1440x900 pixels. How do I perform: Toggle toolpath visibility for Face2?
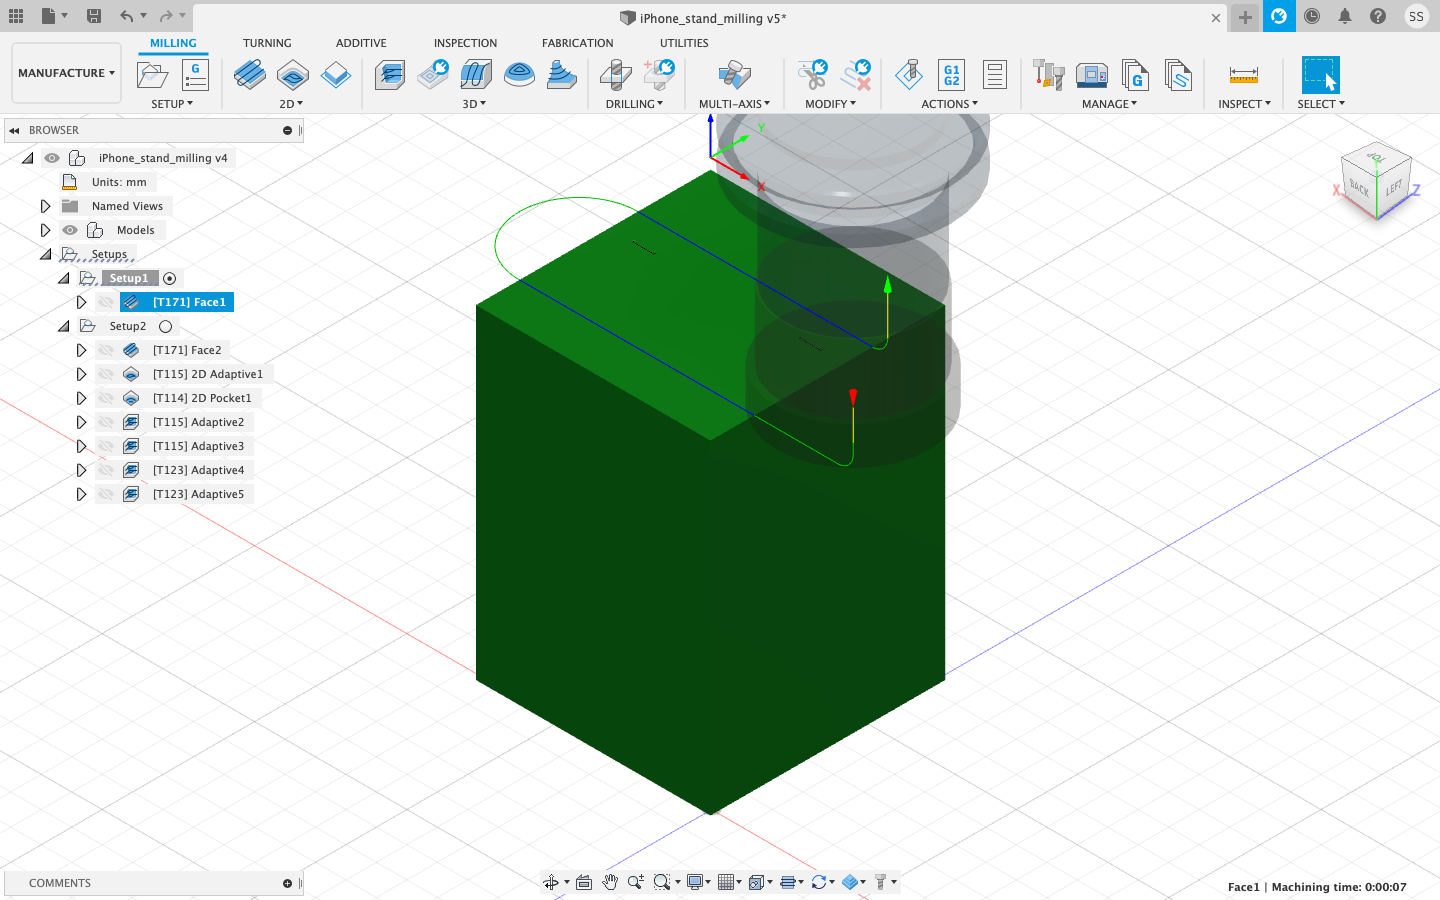(106, 350)
